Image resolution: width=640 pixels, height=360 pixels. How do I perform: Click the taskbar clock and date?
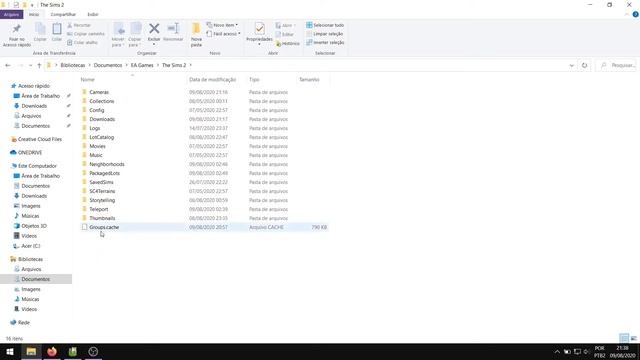click(622, 351)
